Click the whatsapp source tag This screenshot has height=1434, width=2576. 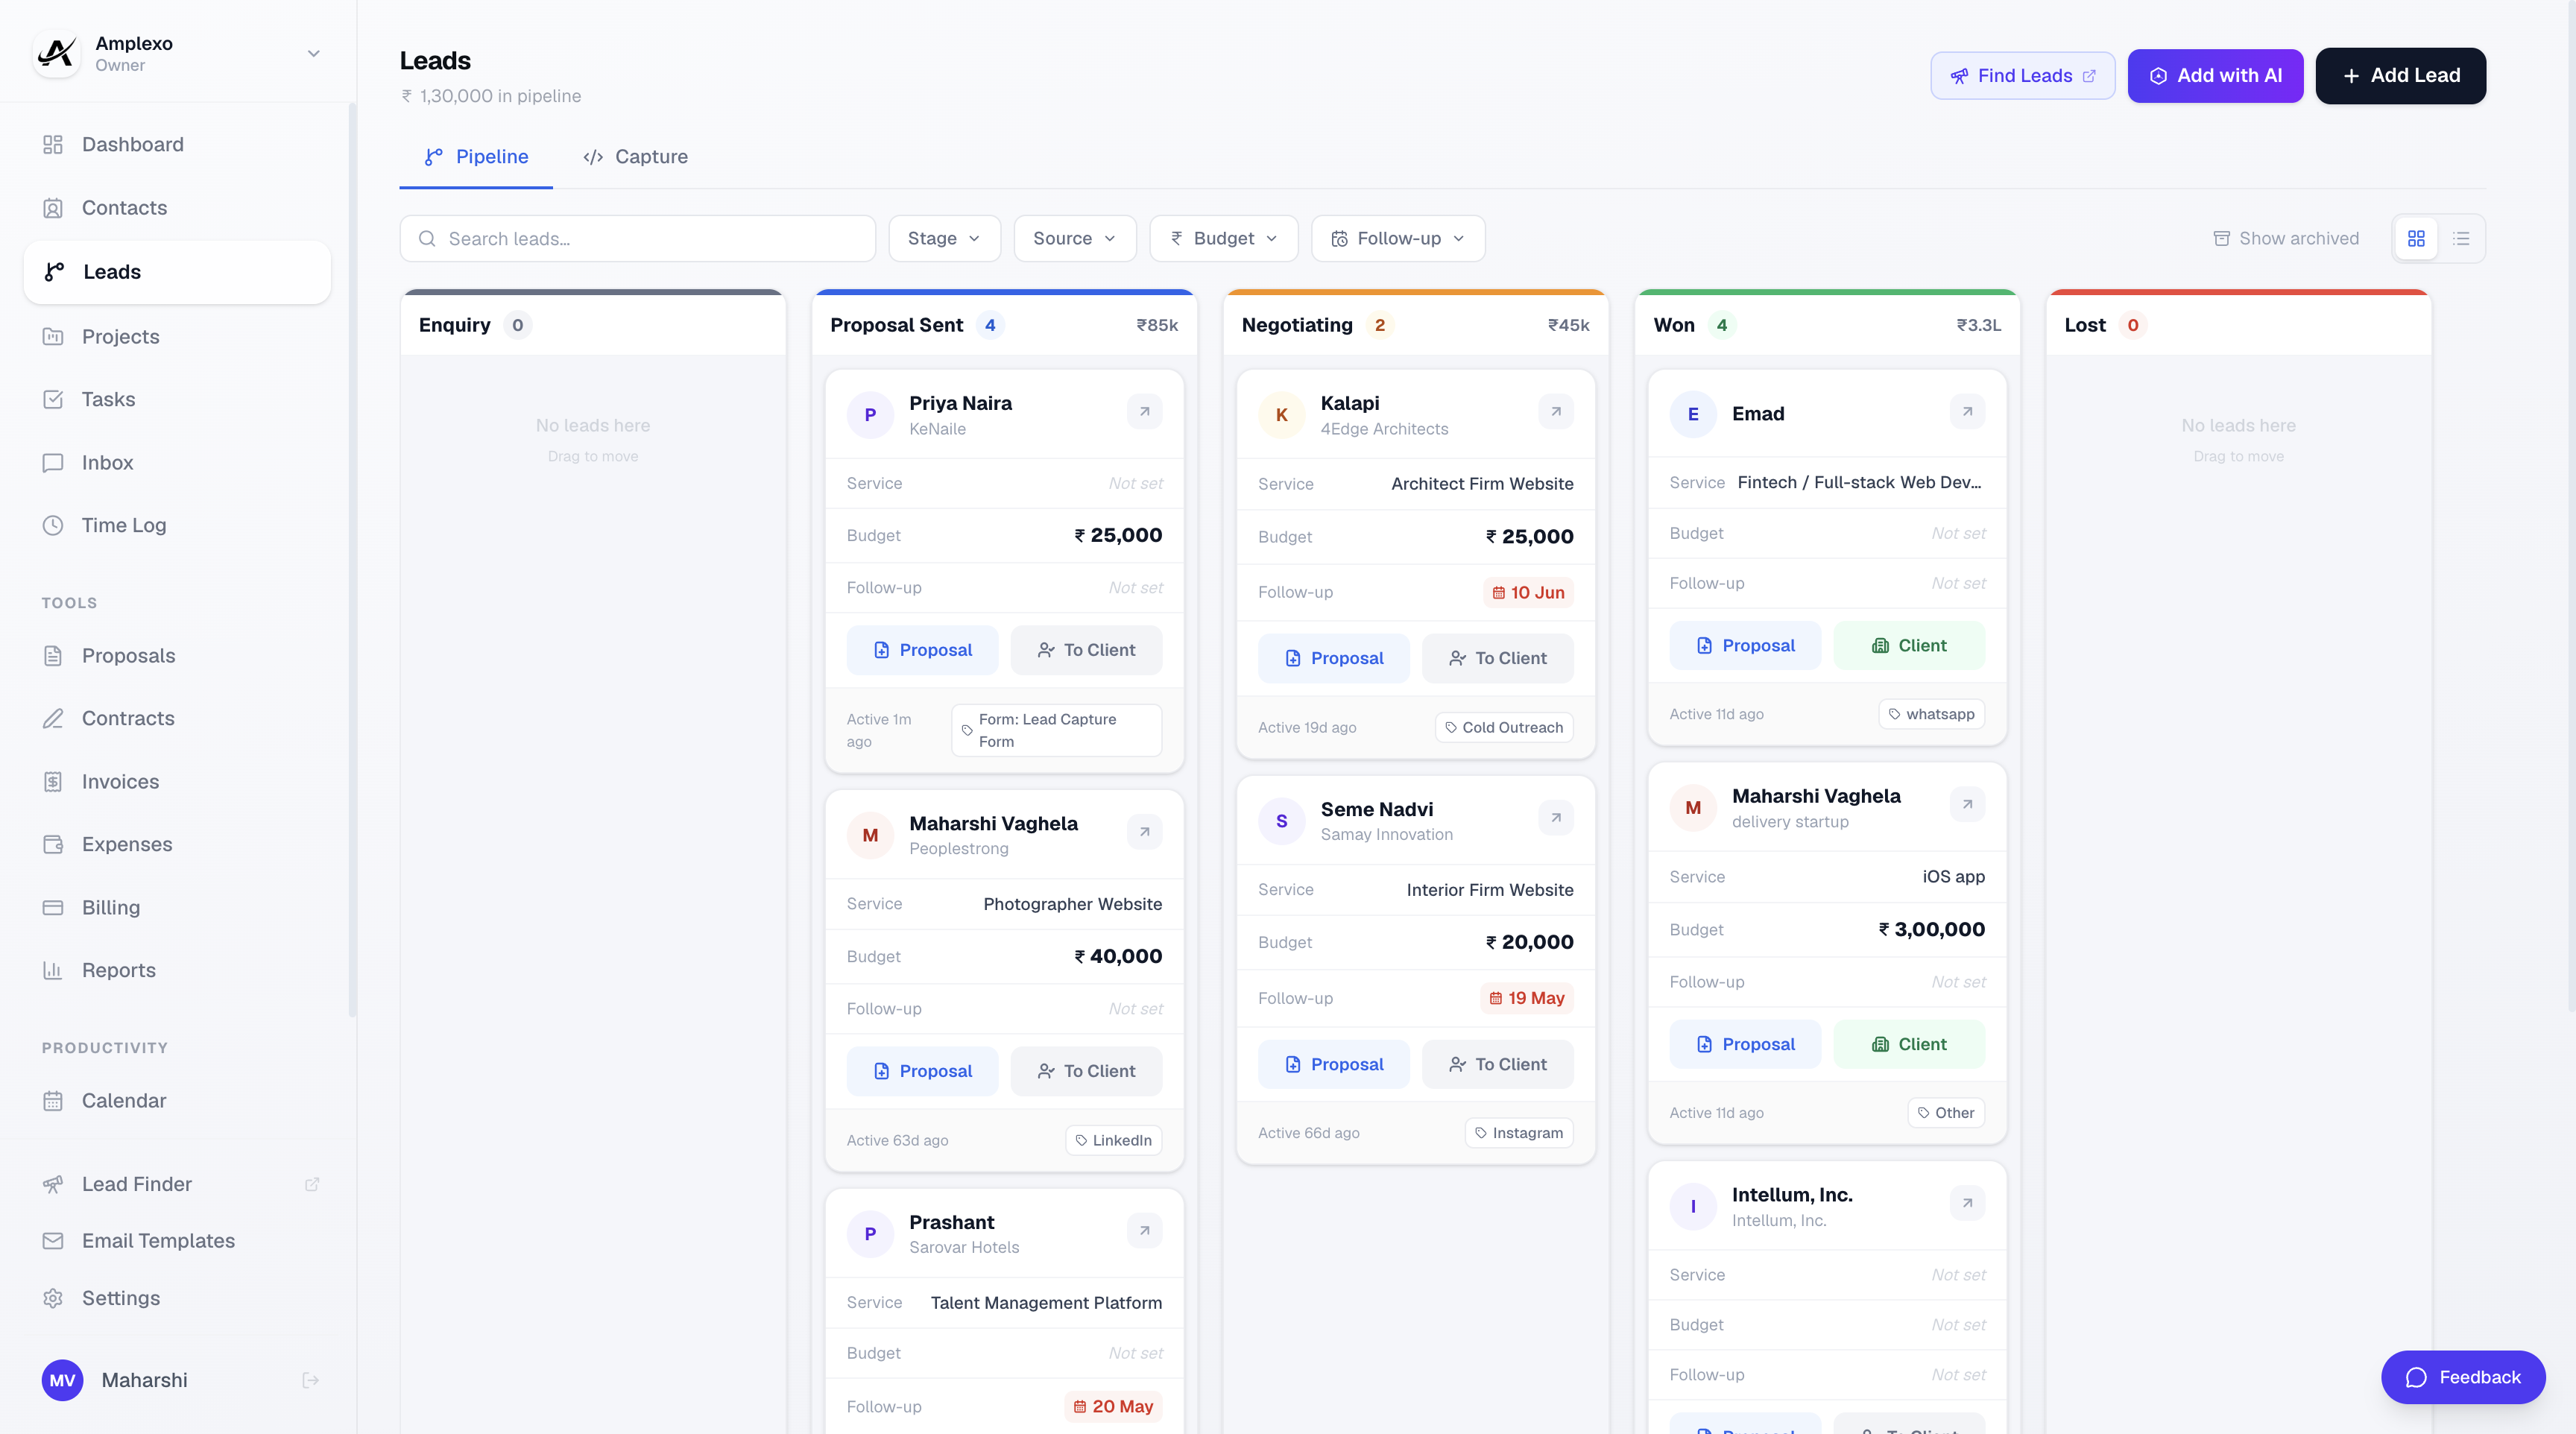[x=1931, y=714]
